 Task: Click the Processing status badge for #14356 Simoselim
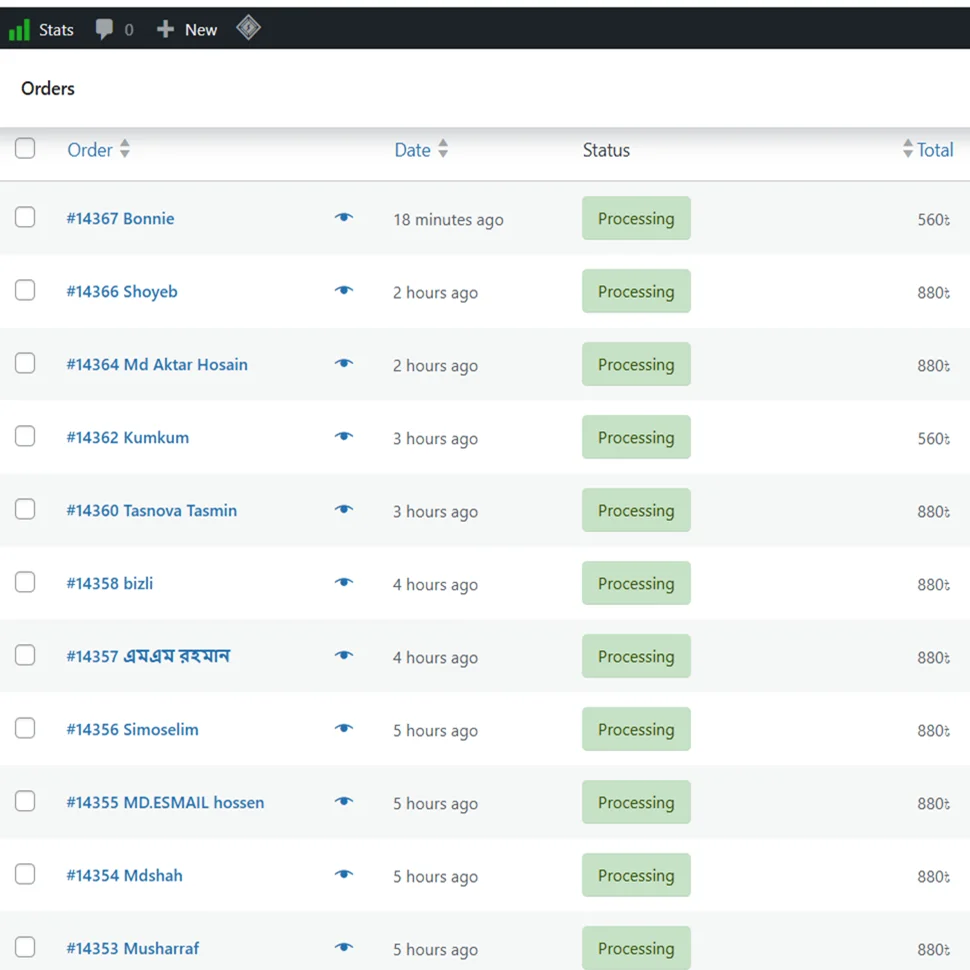pos(636,729)
